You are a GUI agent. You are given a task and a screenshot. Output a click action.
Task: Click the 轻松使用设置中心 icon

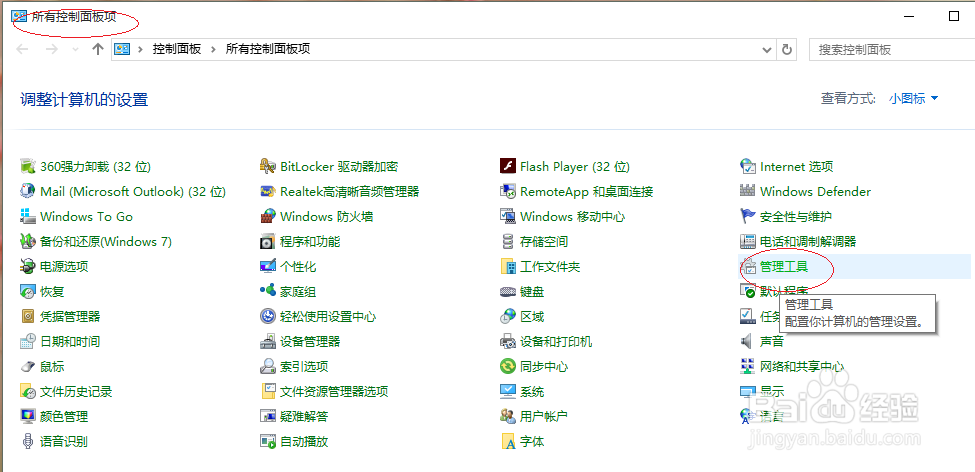tap(268, 317)
